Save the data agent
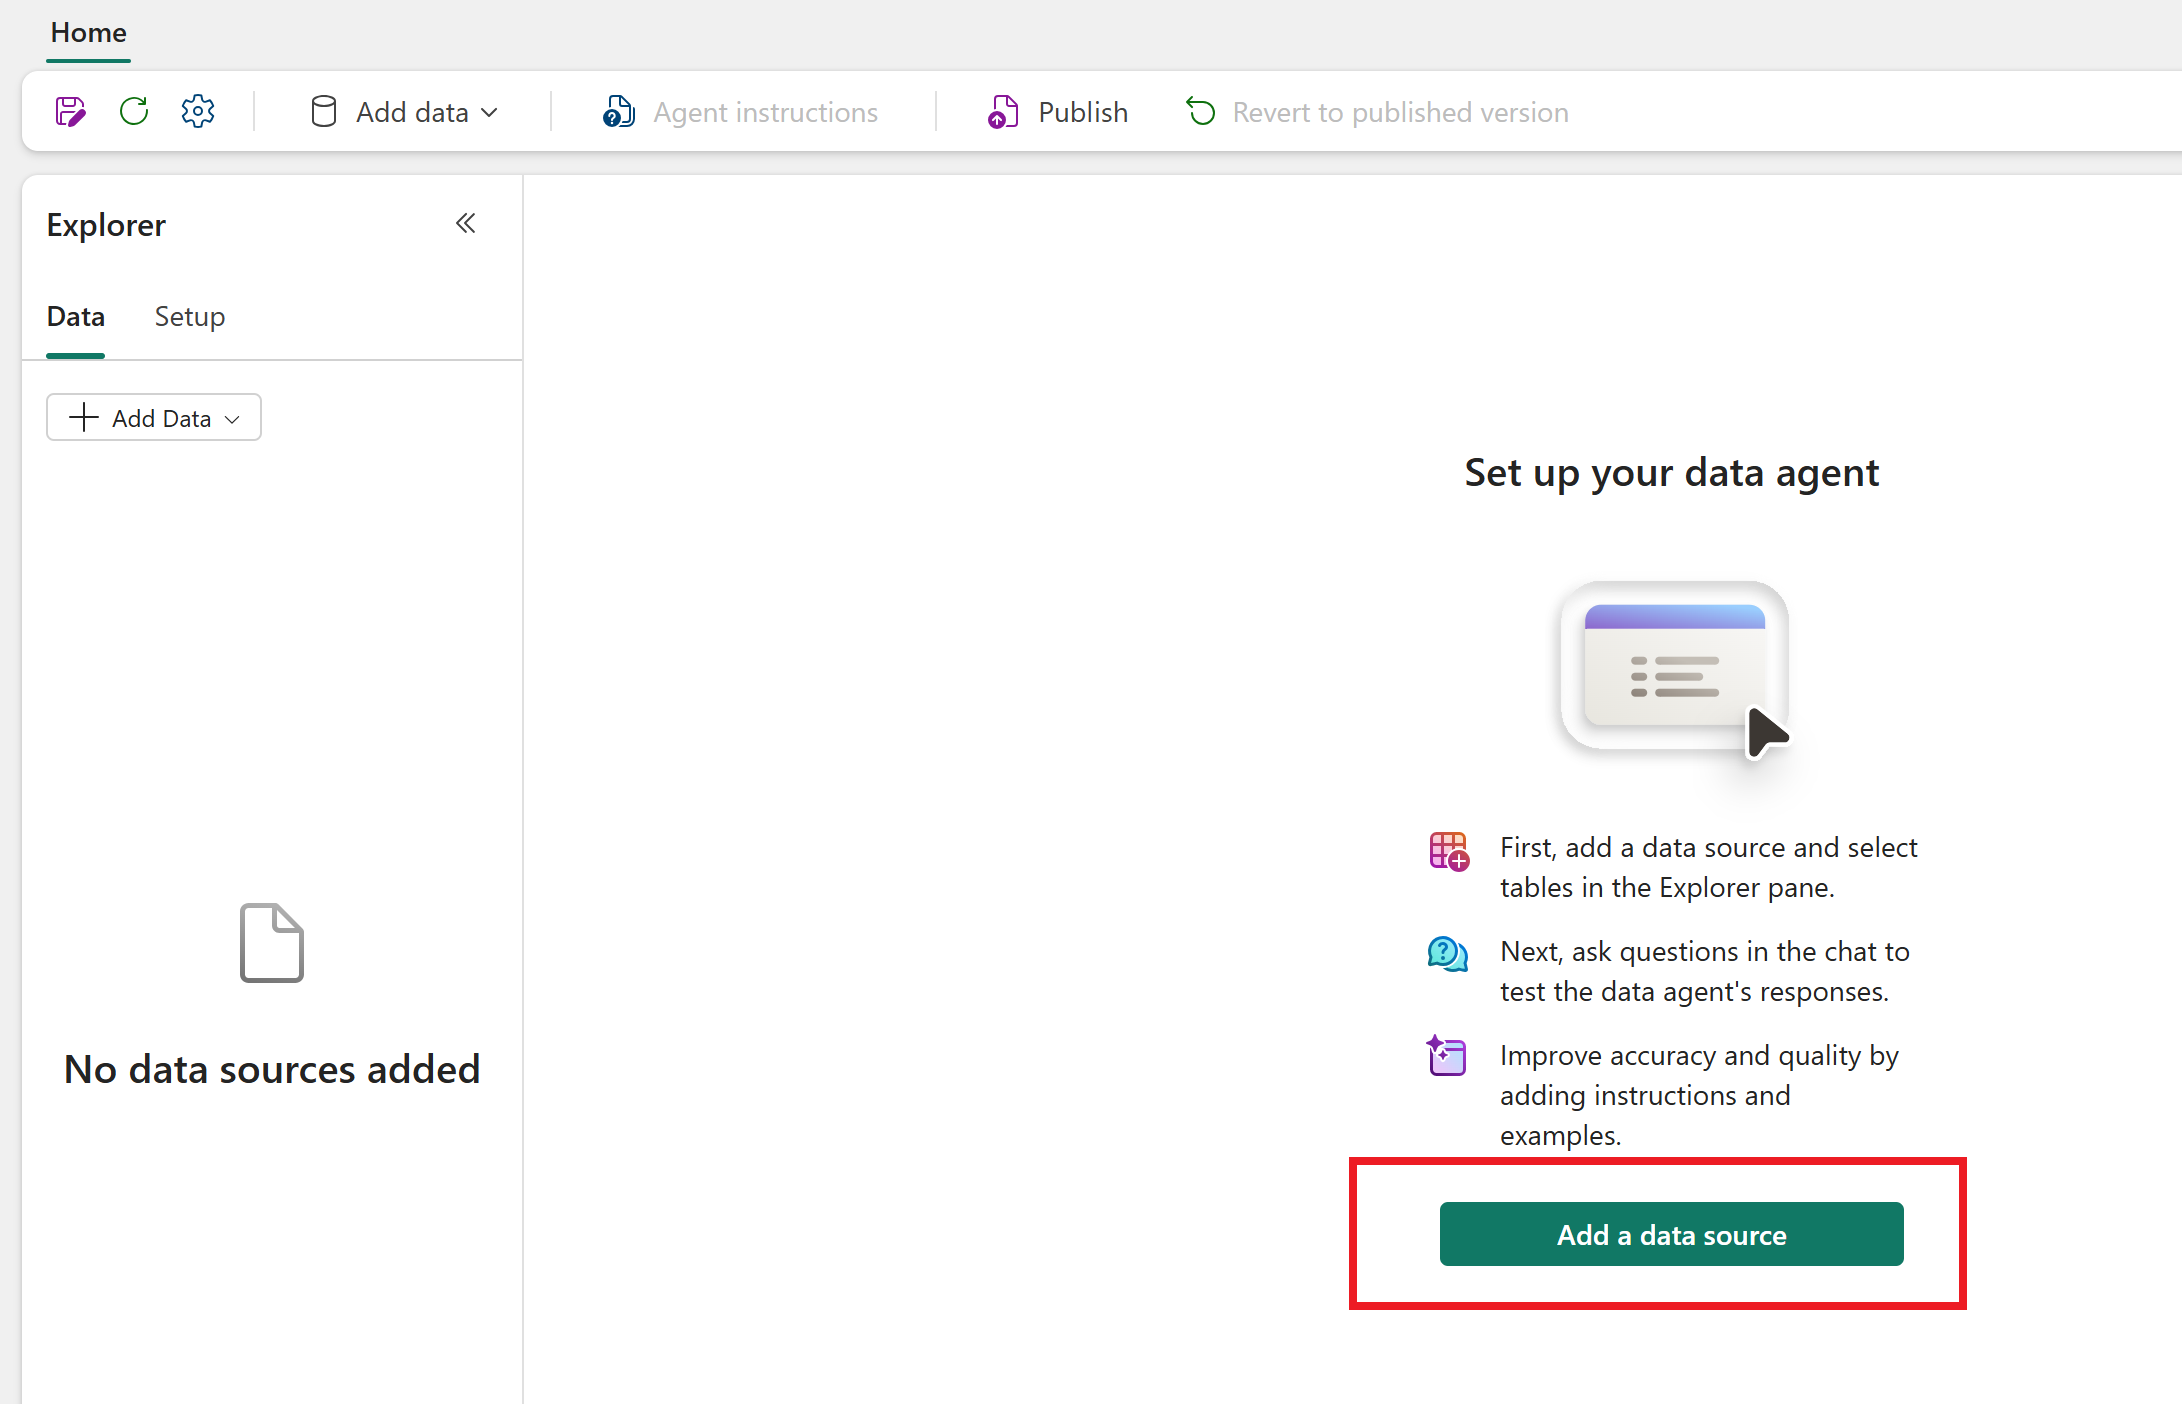2182x1404 pixels. pos(70,111)
